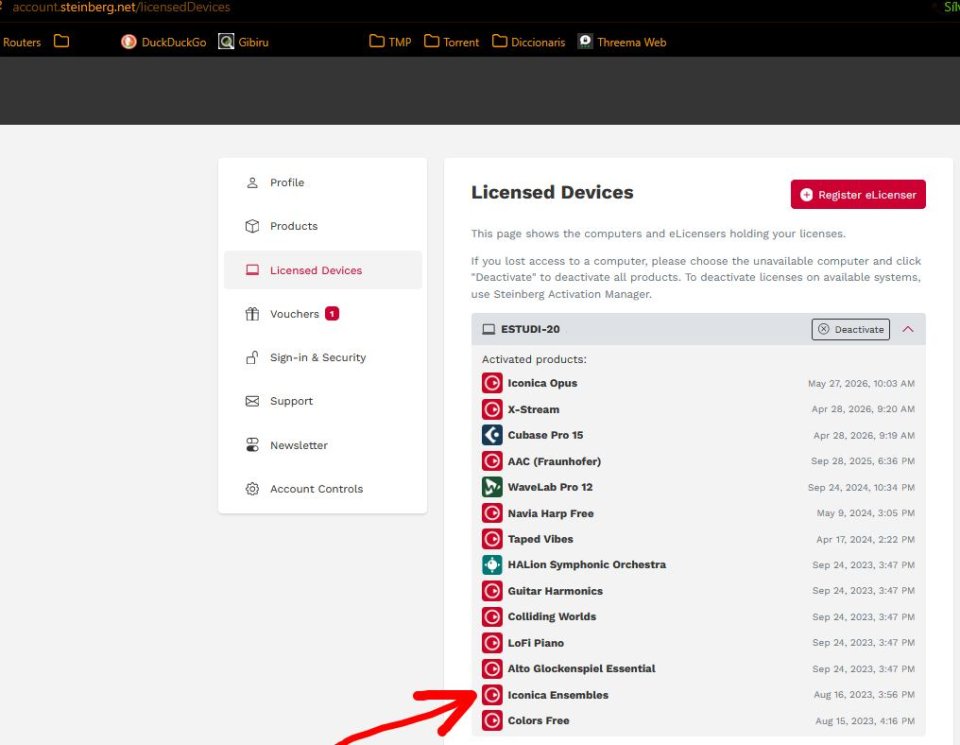Click the Account Controls gear icon

tap(252, 489)
